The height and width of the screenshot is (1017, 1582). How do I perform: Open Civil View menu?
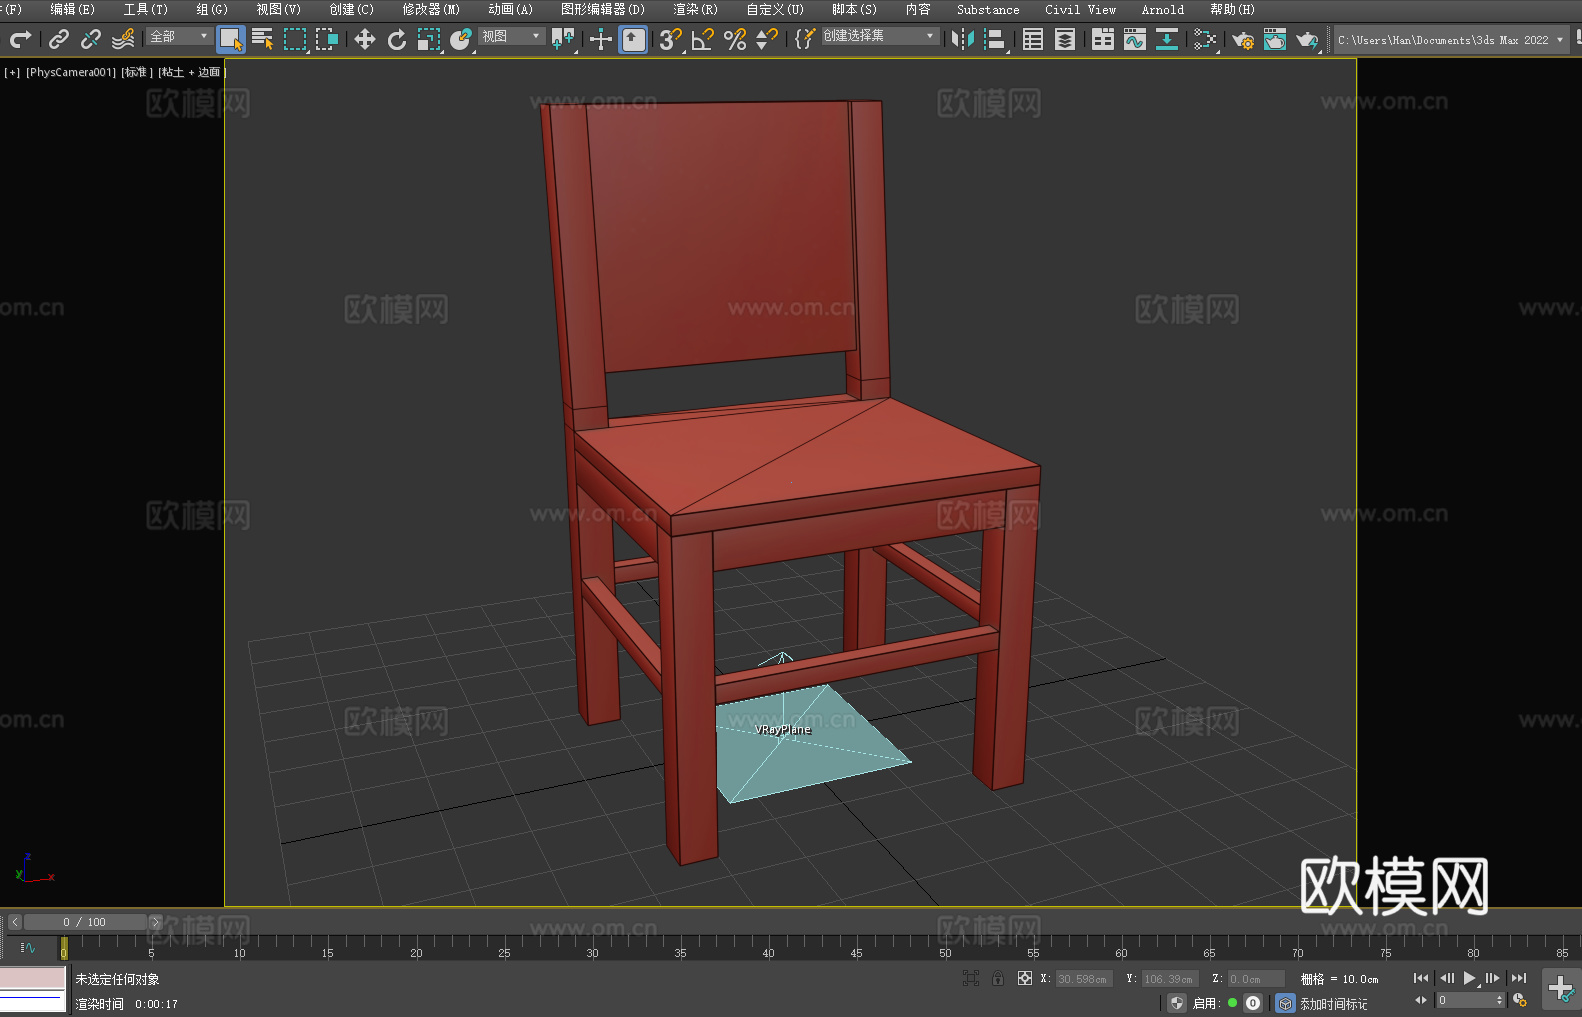point(1080,9)
